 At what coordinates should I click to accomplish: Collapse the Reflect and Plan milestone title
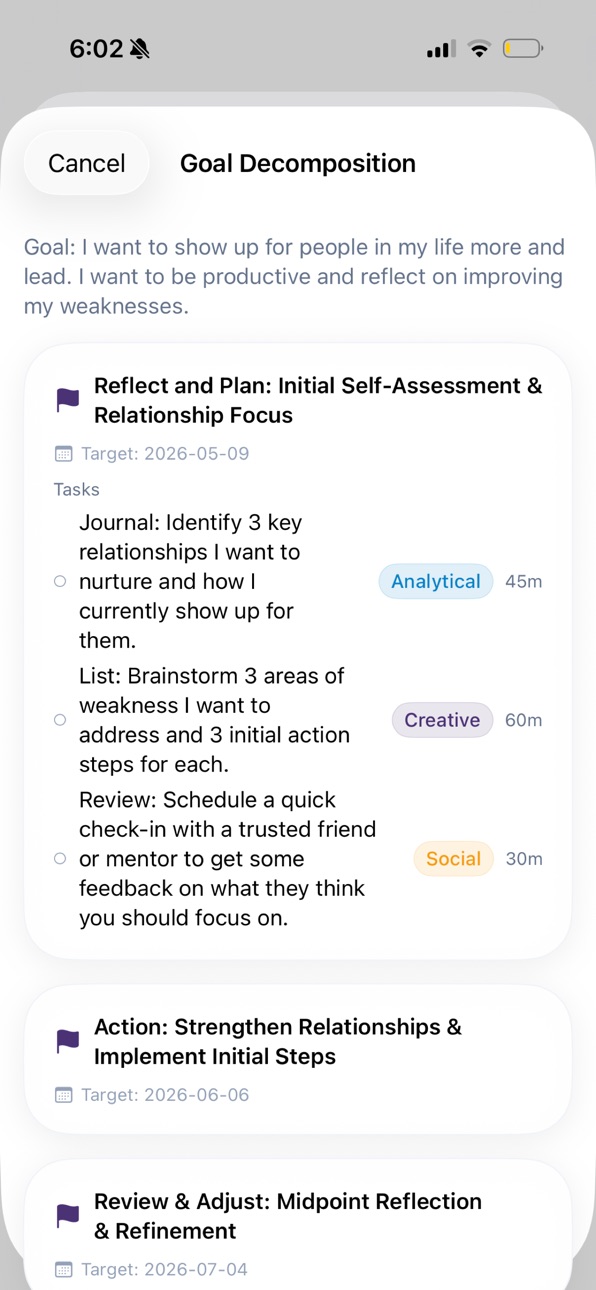click(x=318, y=400)
